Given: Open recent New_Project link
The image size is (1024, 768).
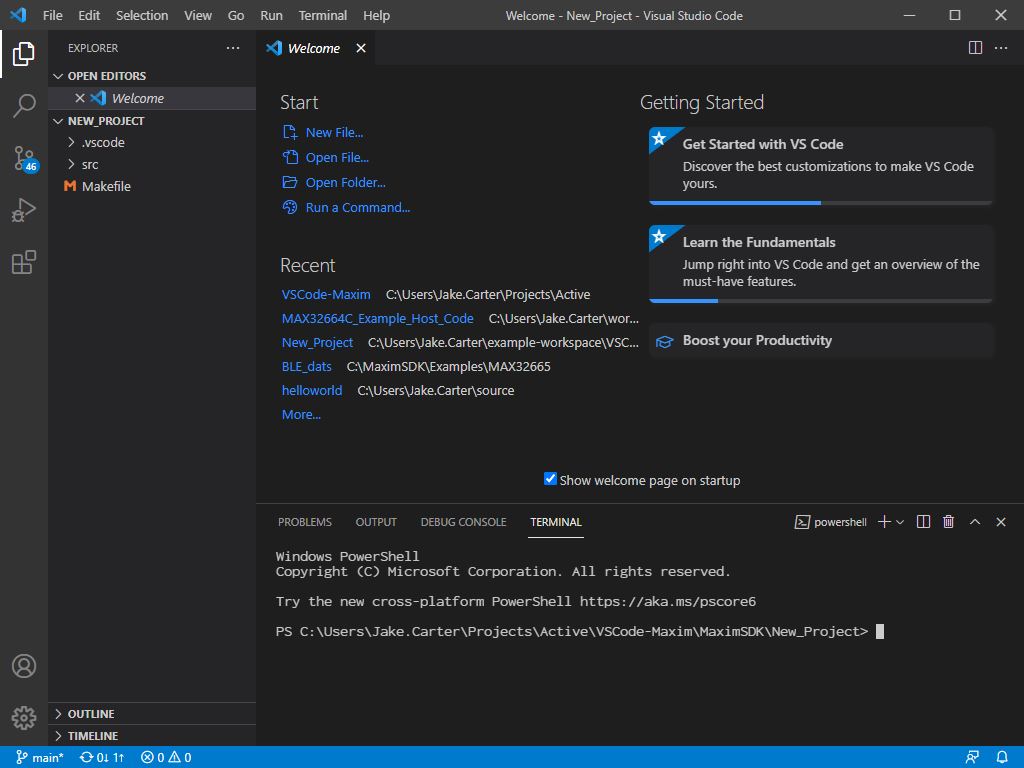Looking at the screenshot, I should point(317,342).
